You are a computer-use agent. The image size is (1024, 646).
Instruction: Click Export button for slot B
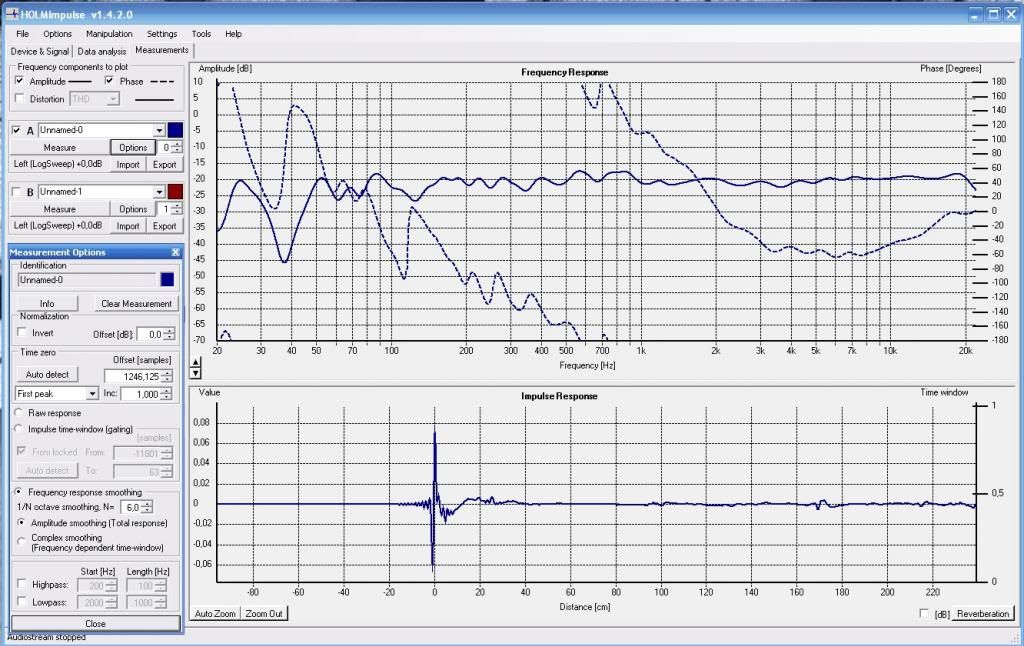[x=165, y=226]
